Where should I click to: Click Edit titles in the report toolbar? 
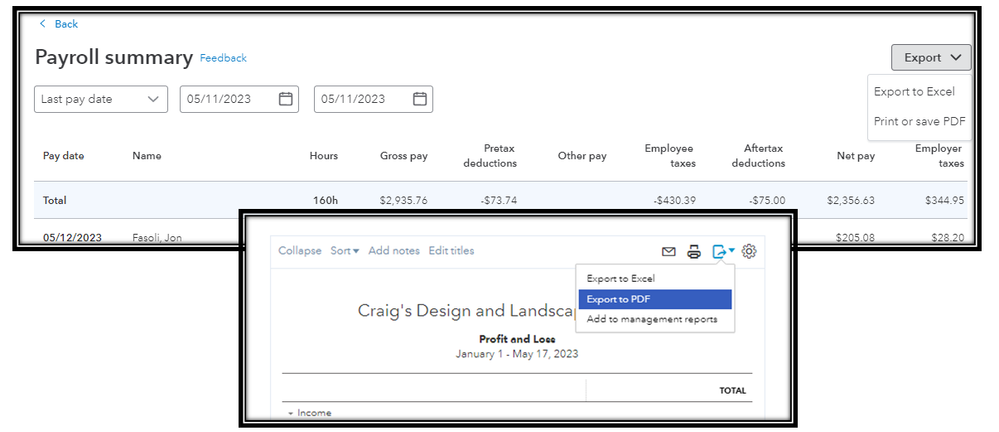click(451, 251)
